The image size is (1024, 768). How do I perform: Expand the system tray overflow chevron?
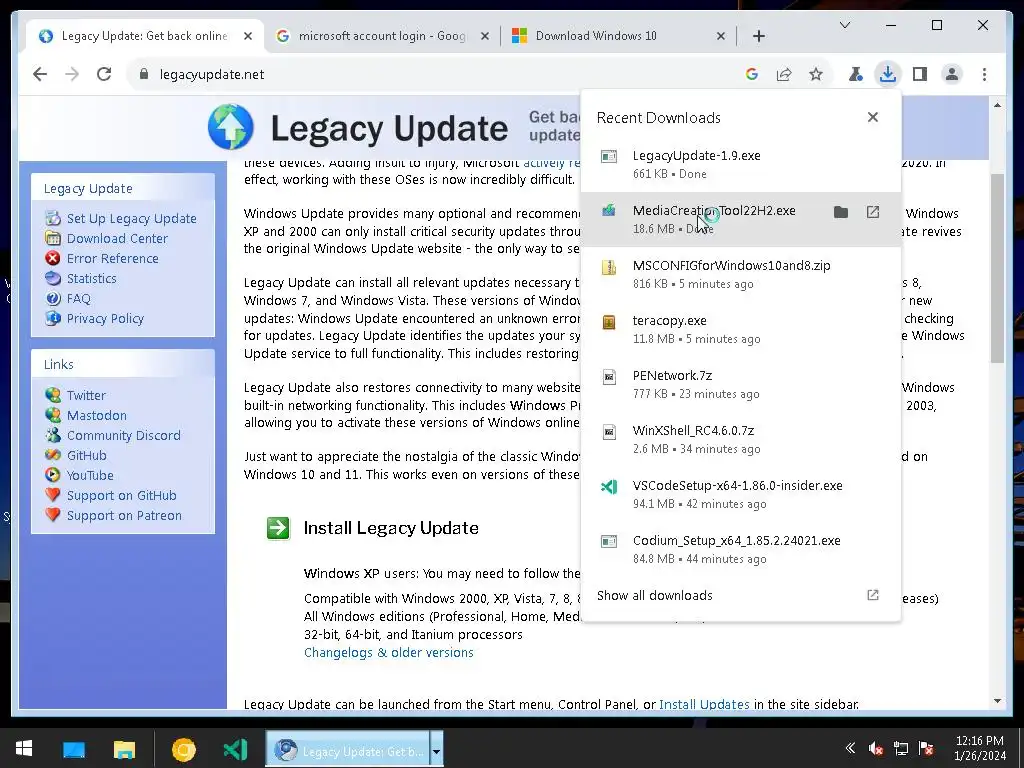pos(850,748)
